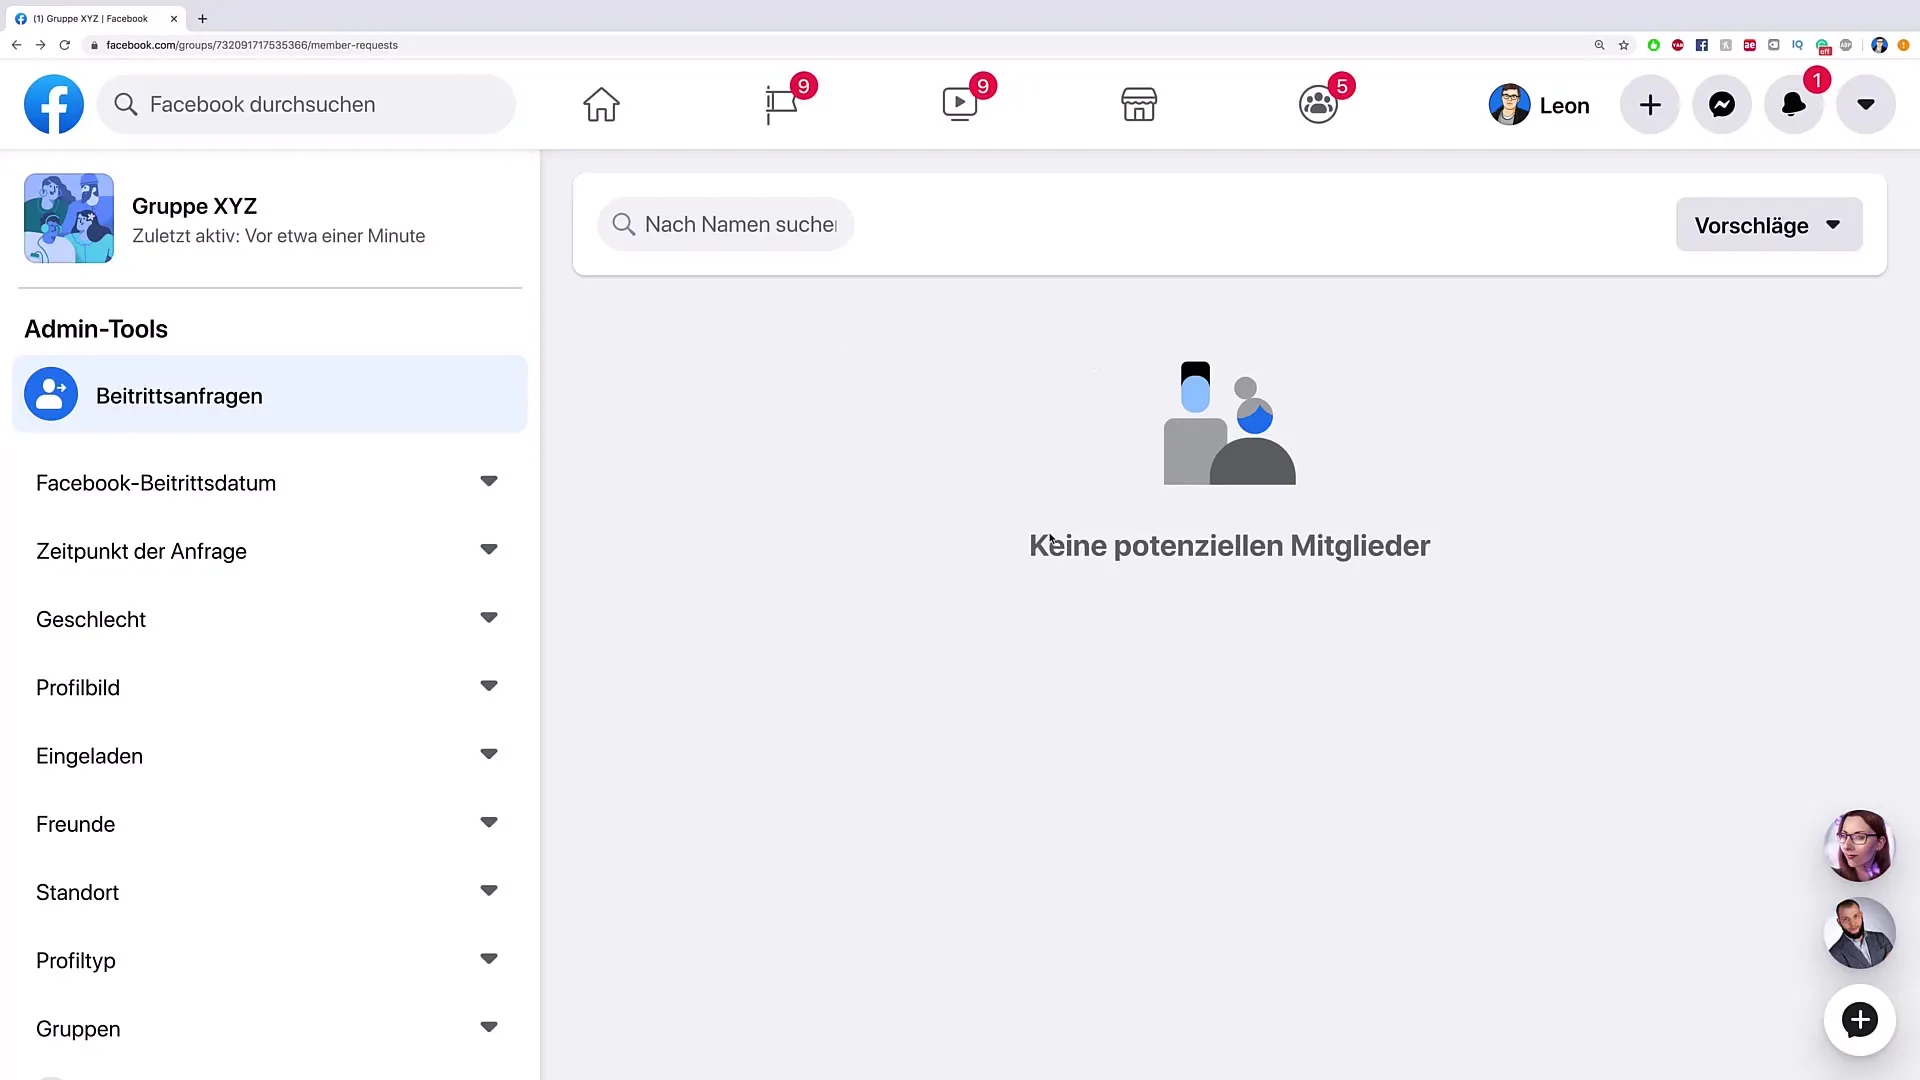Screen dimensions: 1920x1080
Task: Select Beitrittsanfragen in Admin-Tools
Action: [270, 395]
